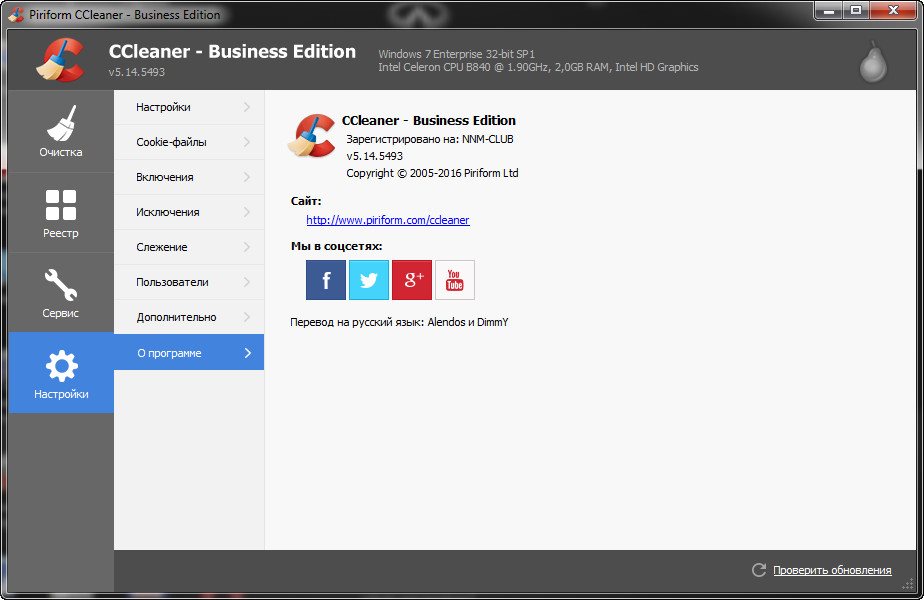The width and height of the screenshot is (924, 600).
Task: Open the Сервис (Tools) wrench section
Action: 61,293
